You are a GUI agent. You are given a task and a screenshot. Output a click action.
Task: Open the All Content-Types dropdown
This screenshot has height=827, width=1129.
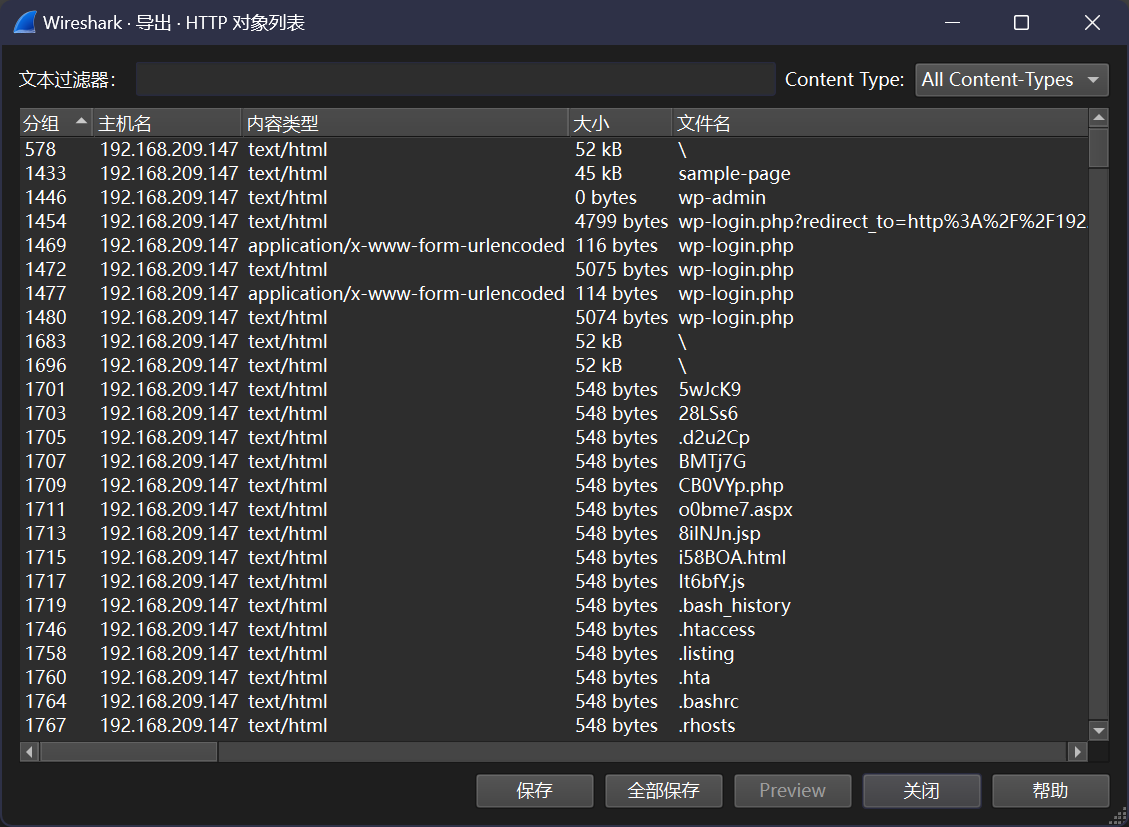(1012, 80)
